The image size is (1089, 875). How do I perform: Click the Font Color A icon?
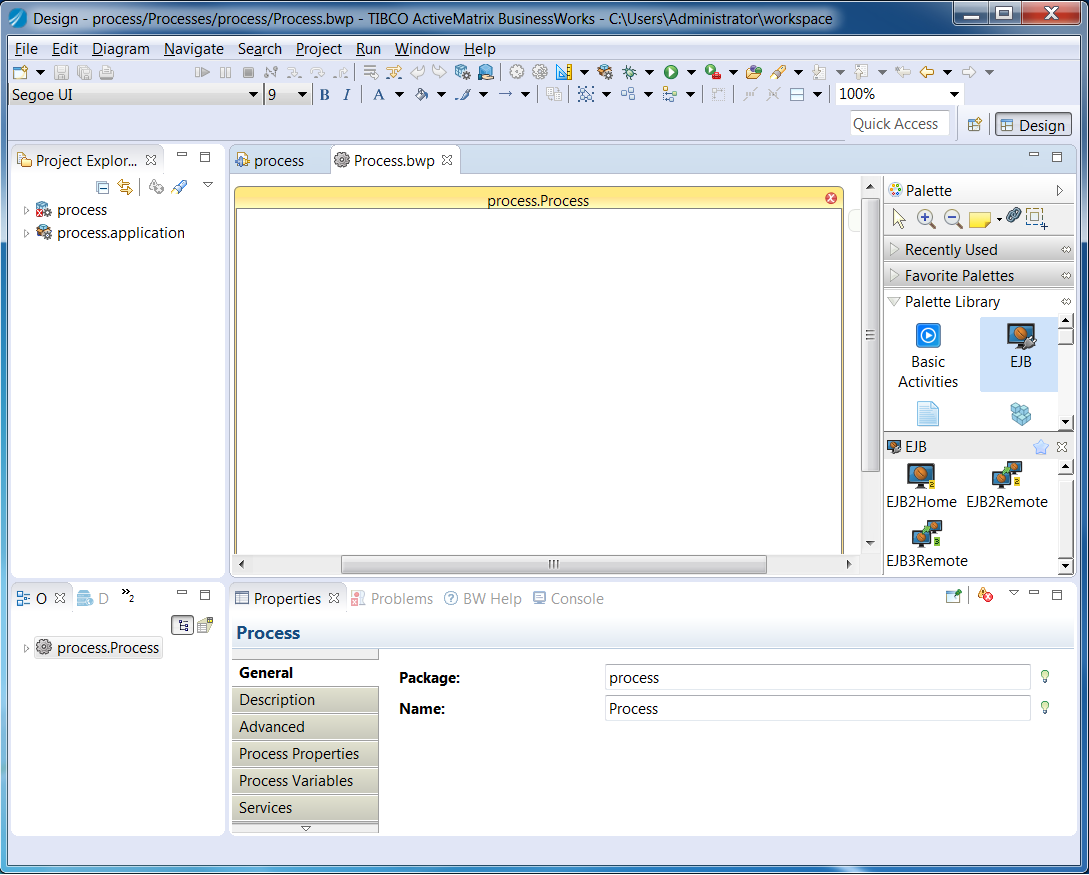379,95
